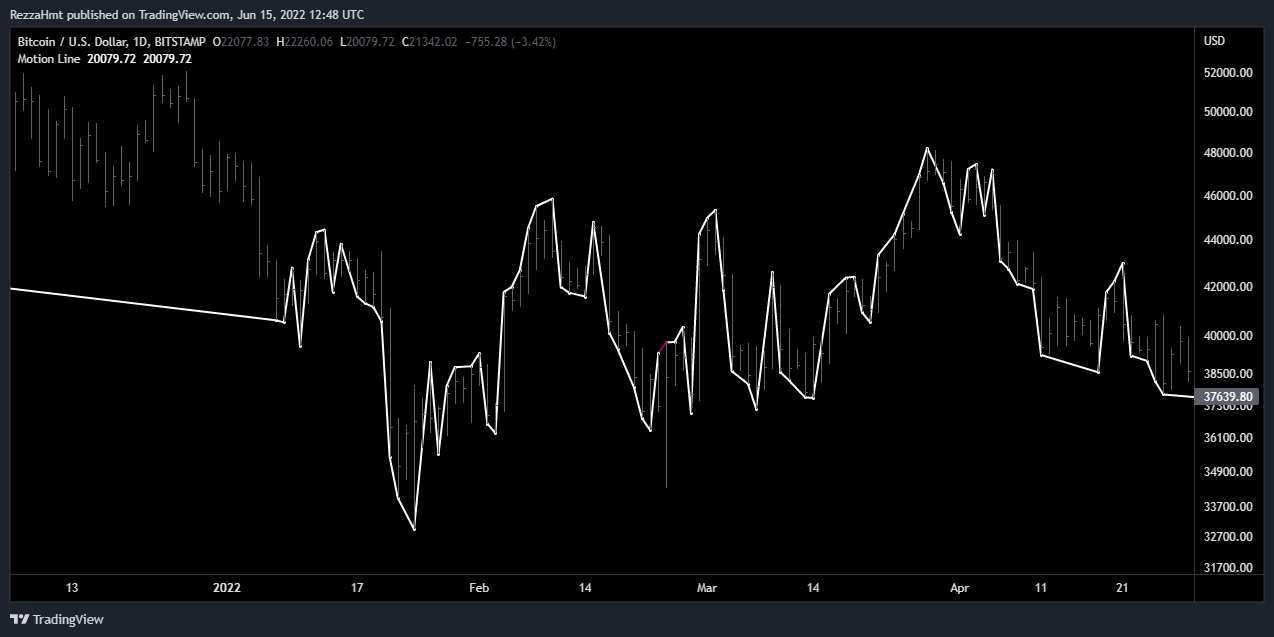Click the 52000.00 price axis label
1274x637 pixels.
click(1229, 73)
